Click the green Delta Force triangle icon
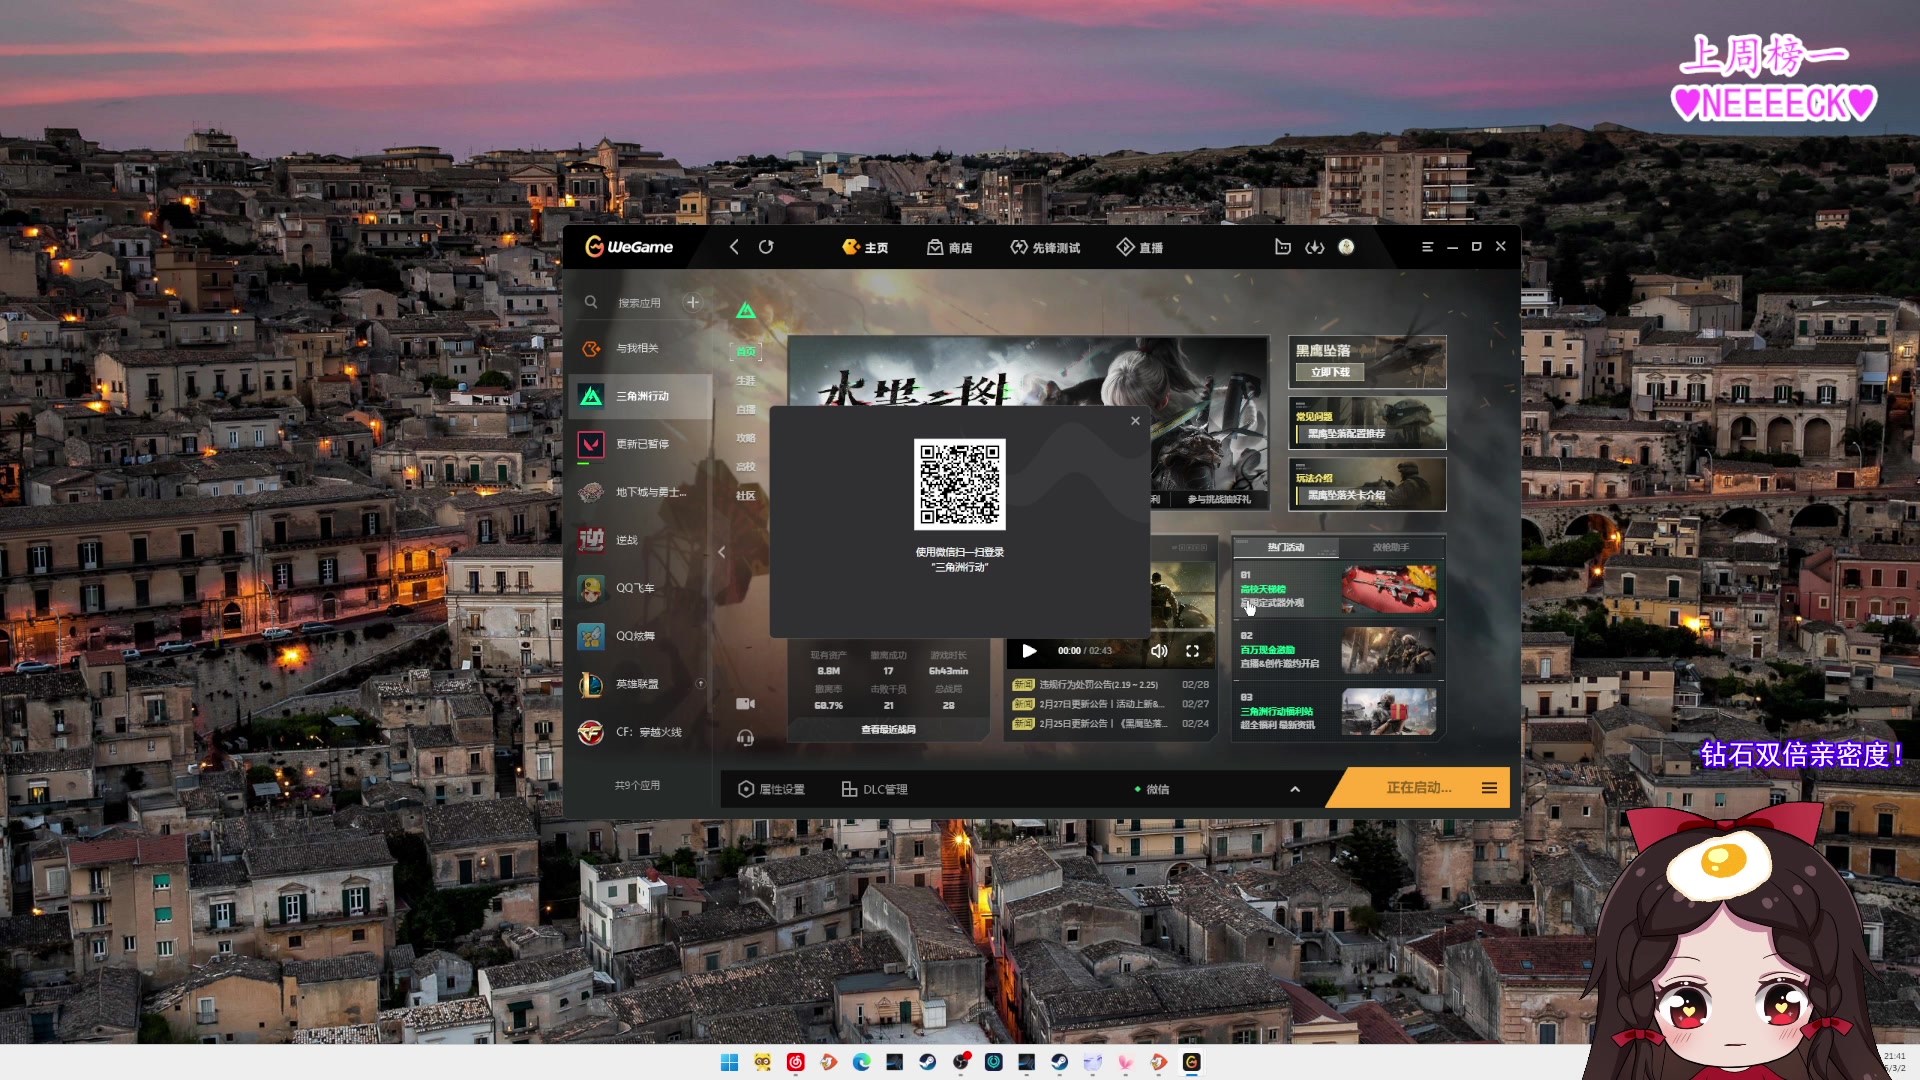This screenshot has width=1920, height=1080. click(746, 311)
